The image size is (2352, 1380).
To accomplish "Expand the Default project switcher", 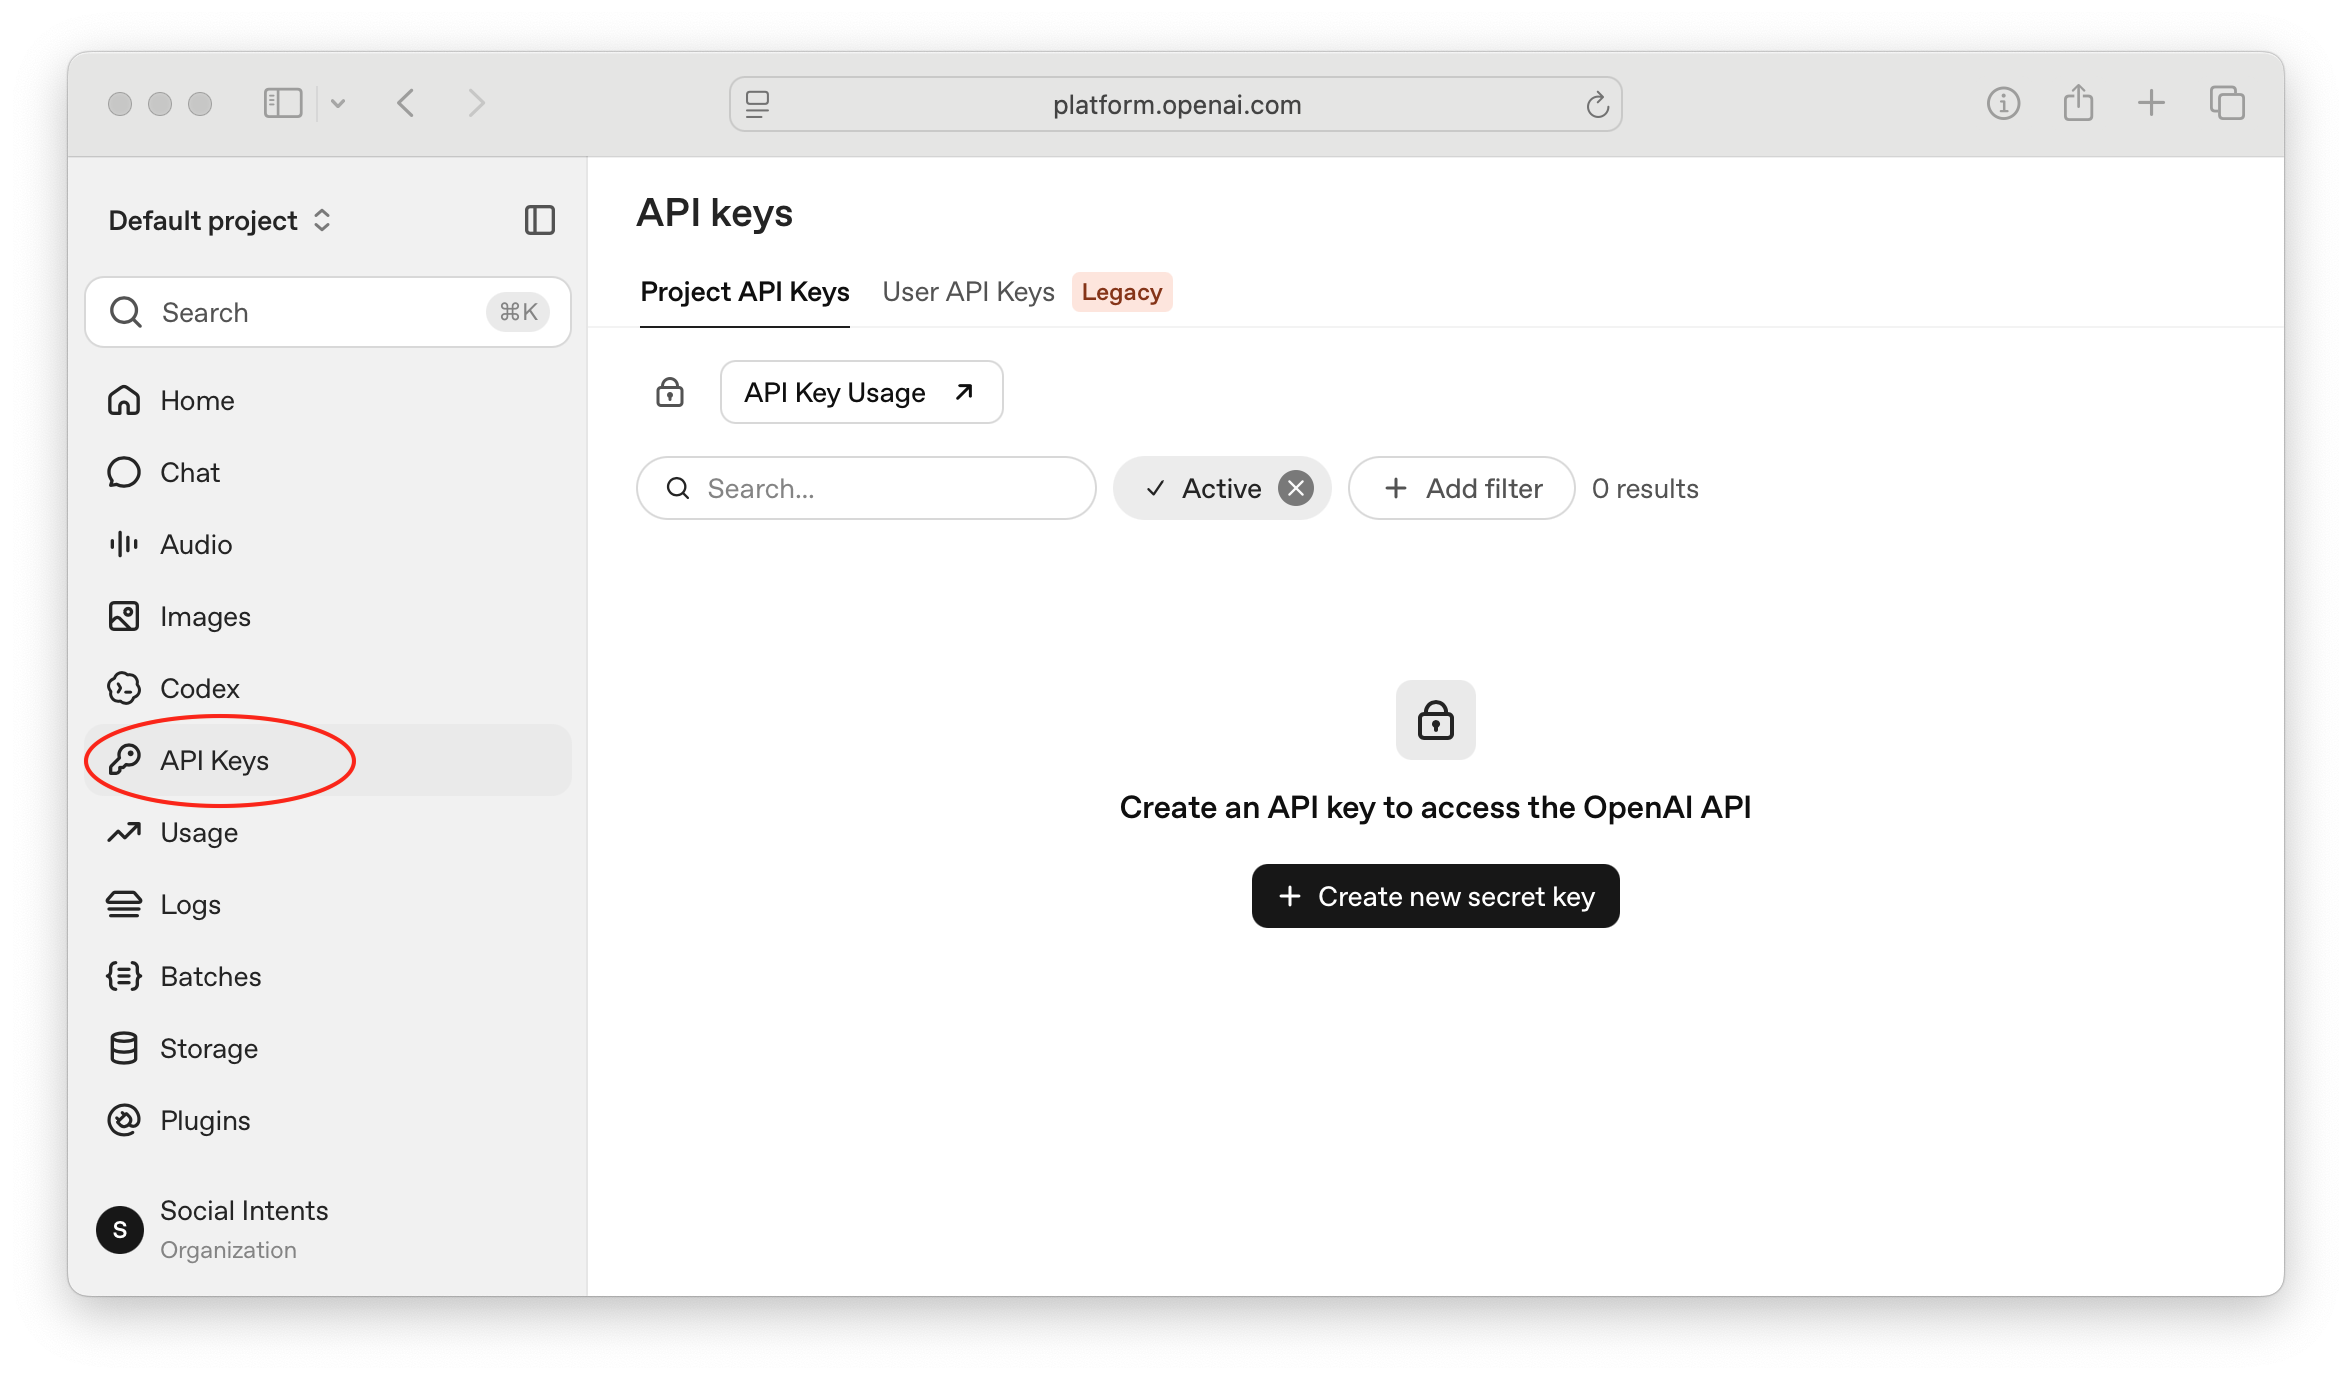I will [x=220, y=220].
